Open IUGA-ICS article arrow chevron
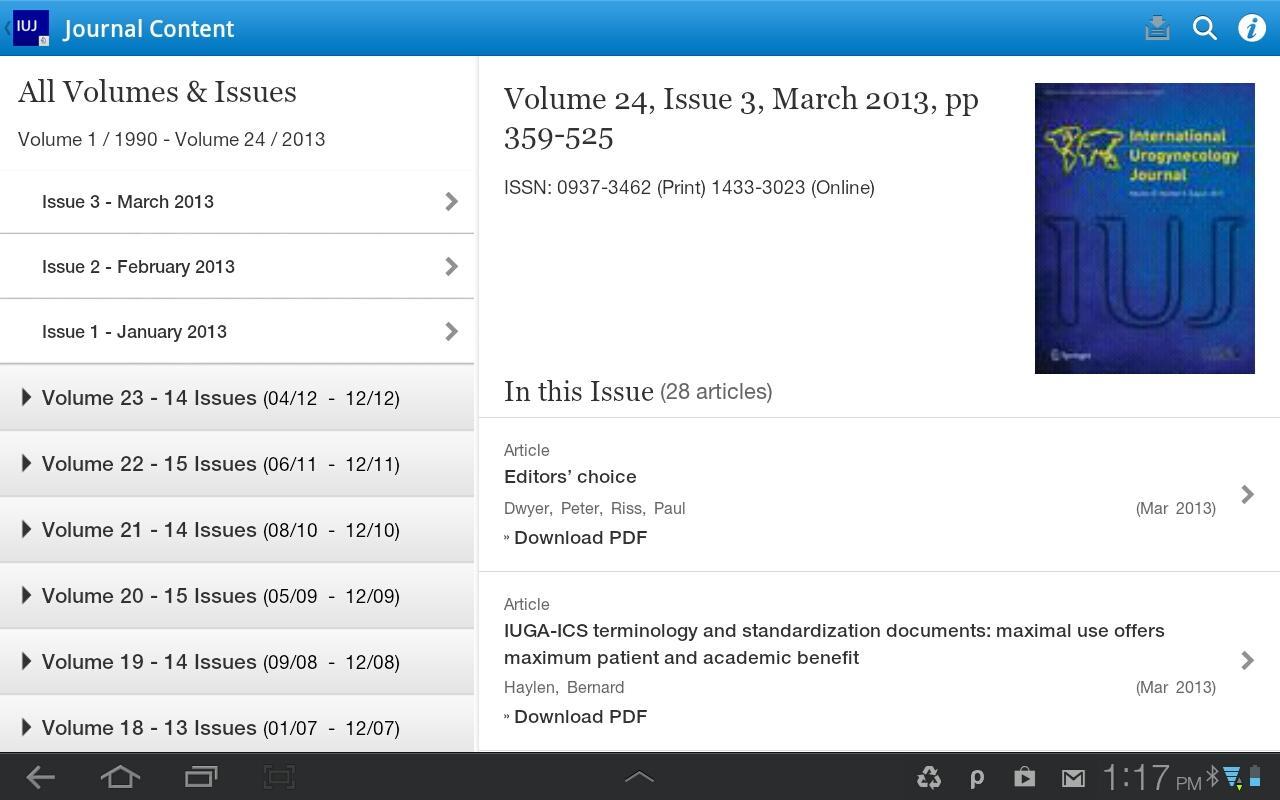The height and width of the screenshot is (800, 1280). (x=1247, y=660)
